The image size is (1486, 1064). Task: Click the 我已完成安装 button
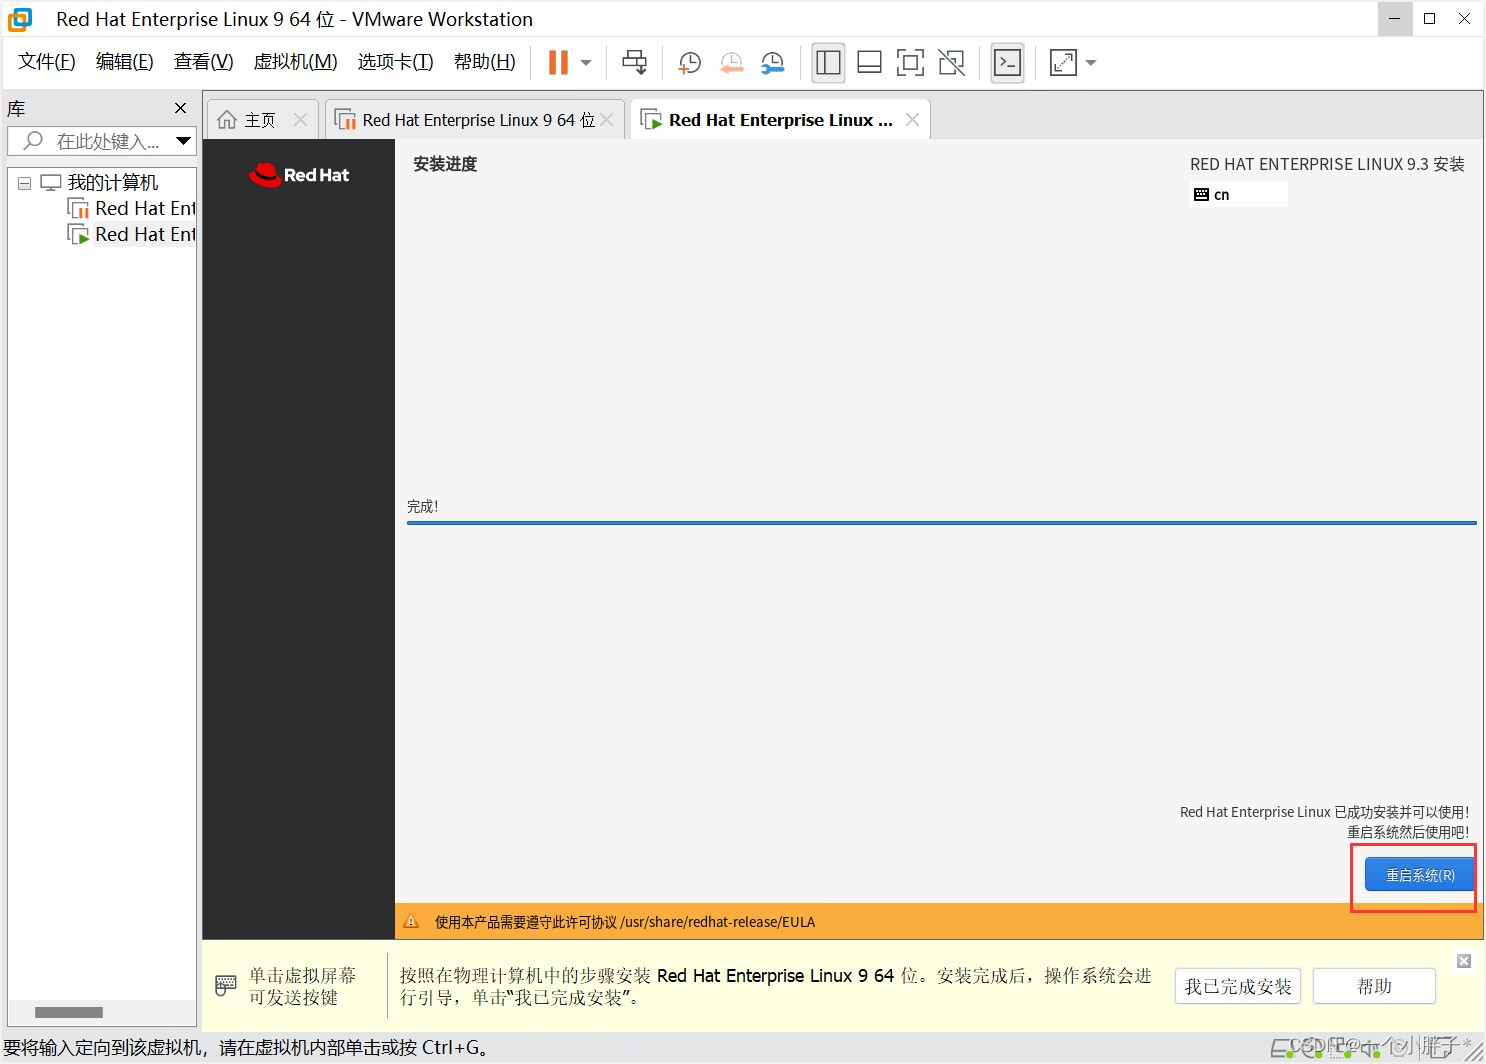pyautogui.click(x=1237, y=986)
